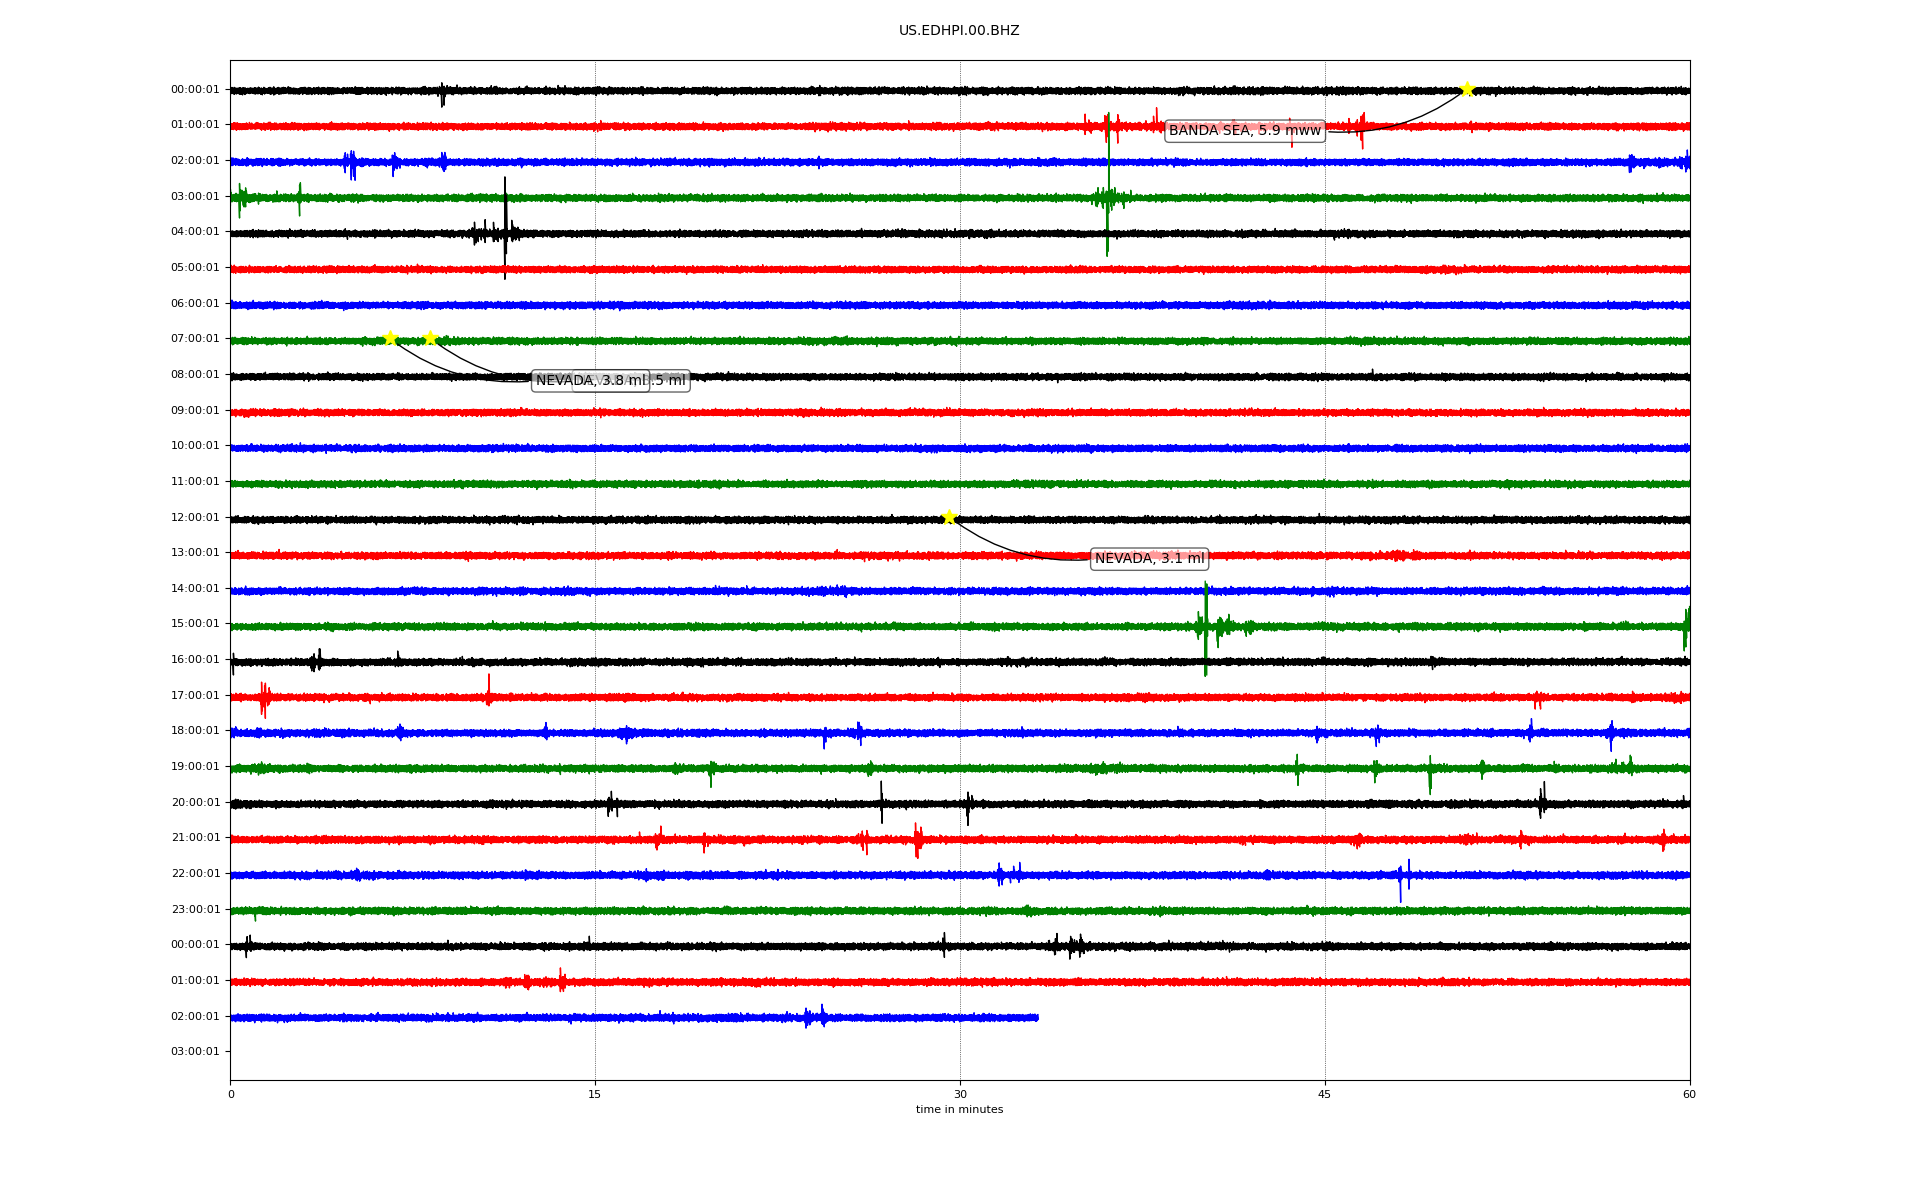Click the 0 tick on the minutes axis
This screenshot has height=1200, width=1920.
(x=231, y=1095)
